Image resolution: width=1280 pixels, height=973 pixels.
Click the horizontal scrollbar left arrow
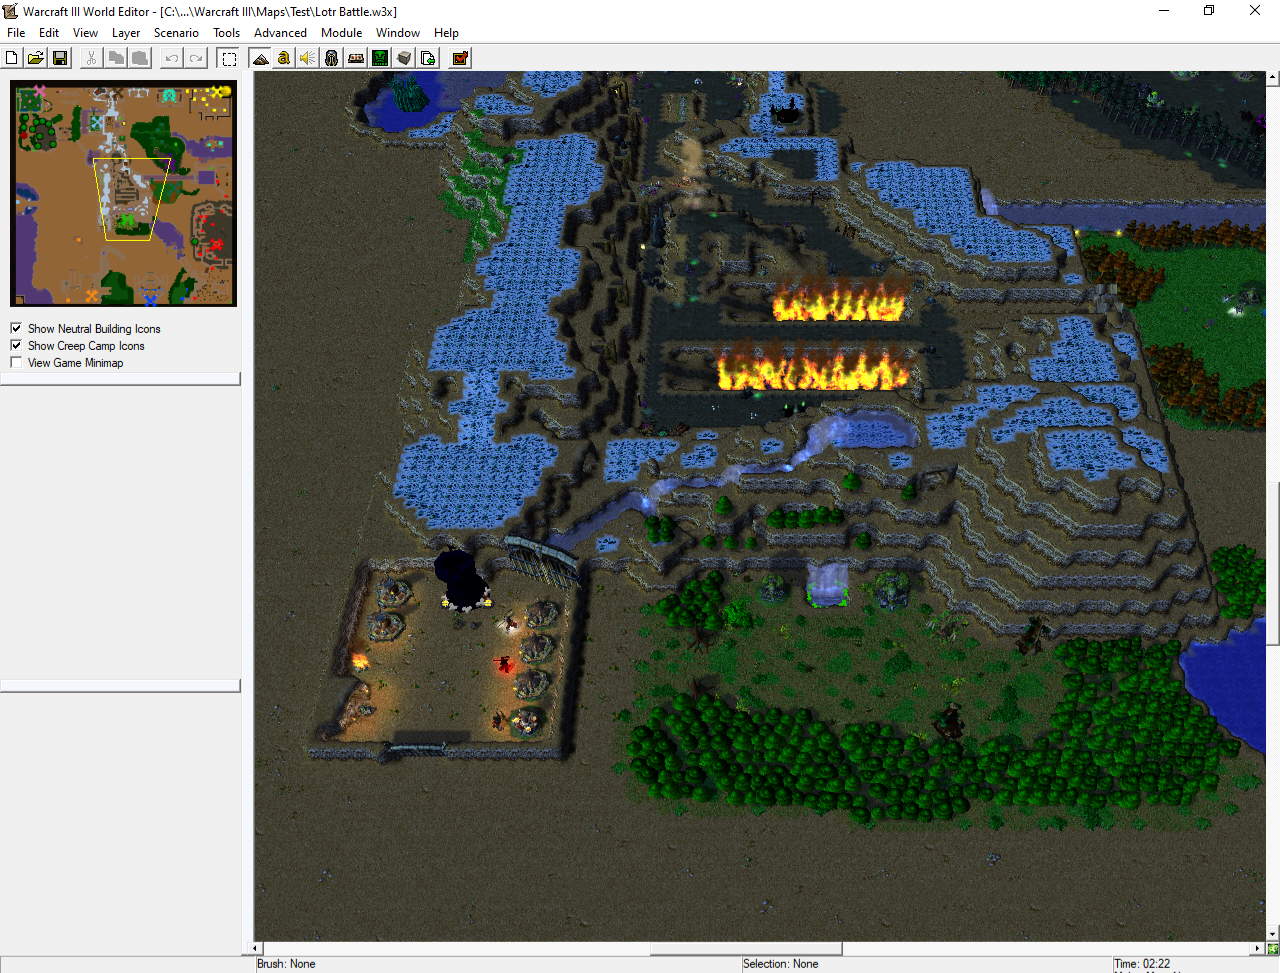pos(256,948)
